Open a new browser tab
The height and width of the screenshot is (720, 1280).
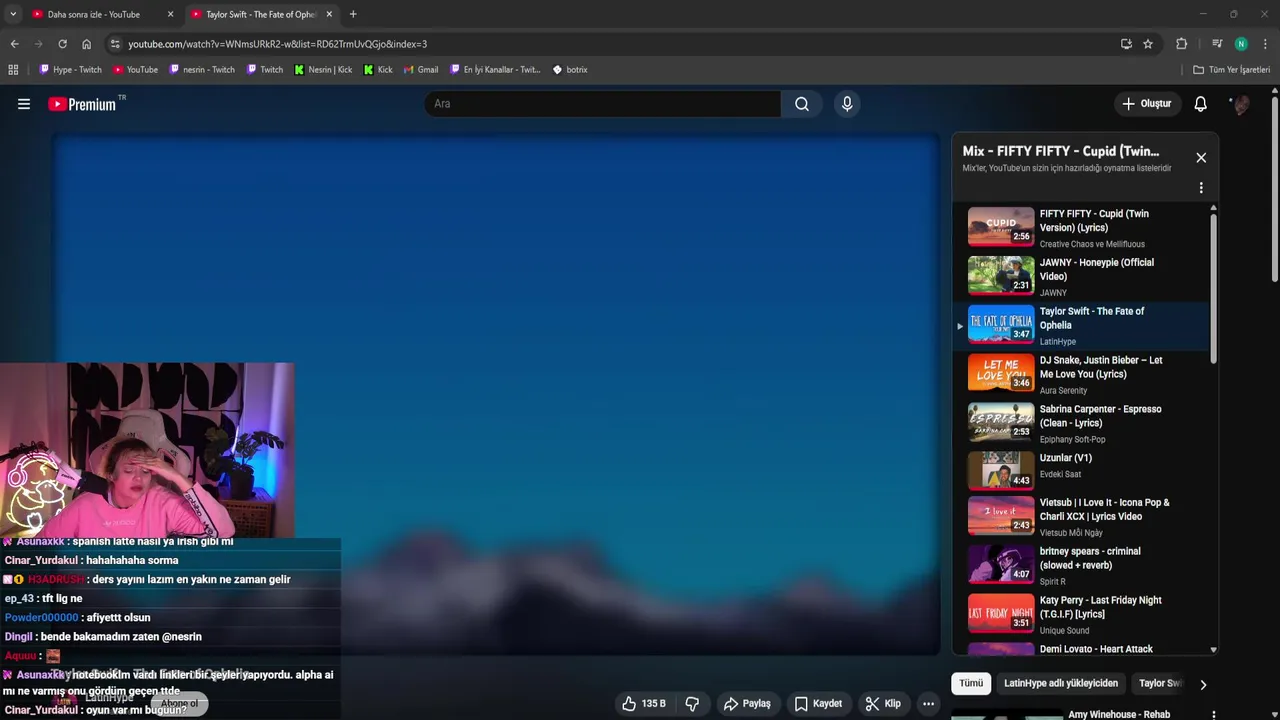point(353,14)
